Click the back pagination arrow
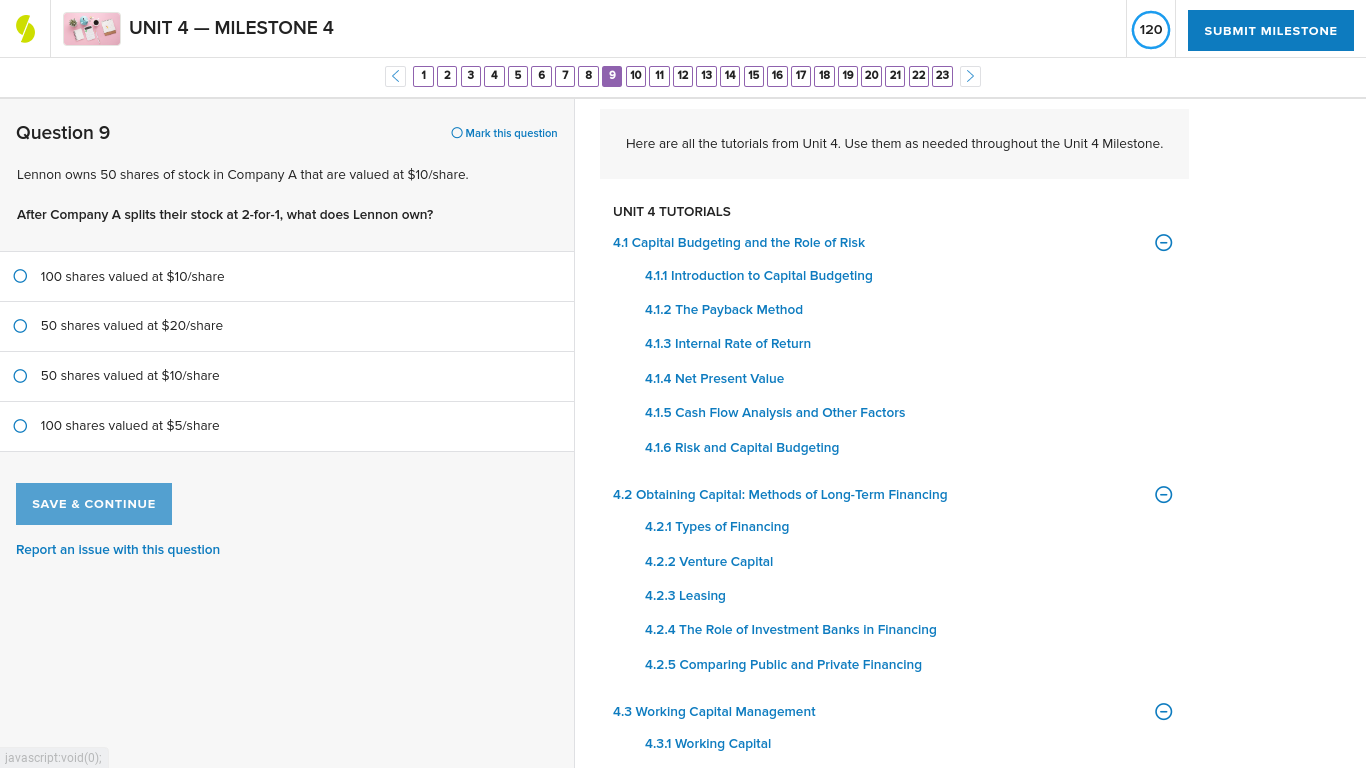 395,76
